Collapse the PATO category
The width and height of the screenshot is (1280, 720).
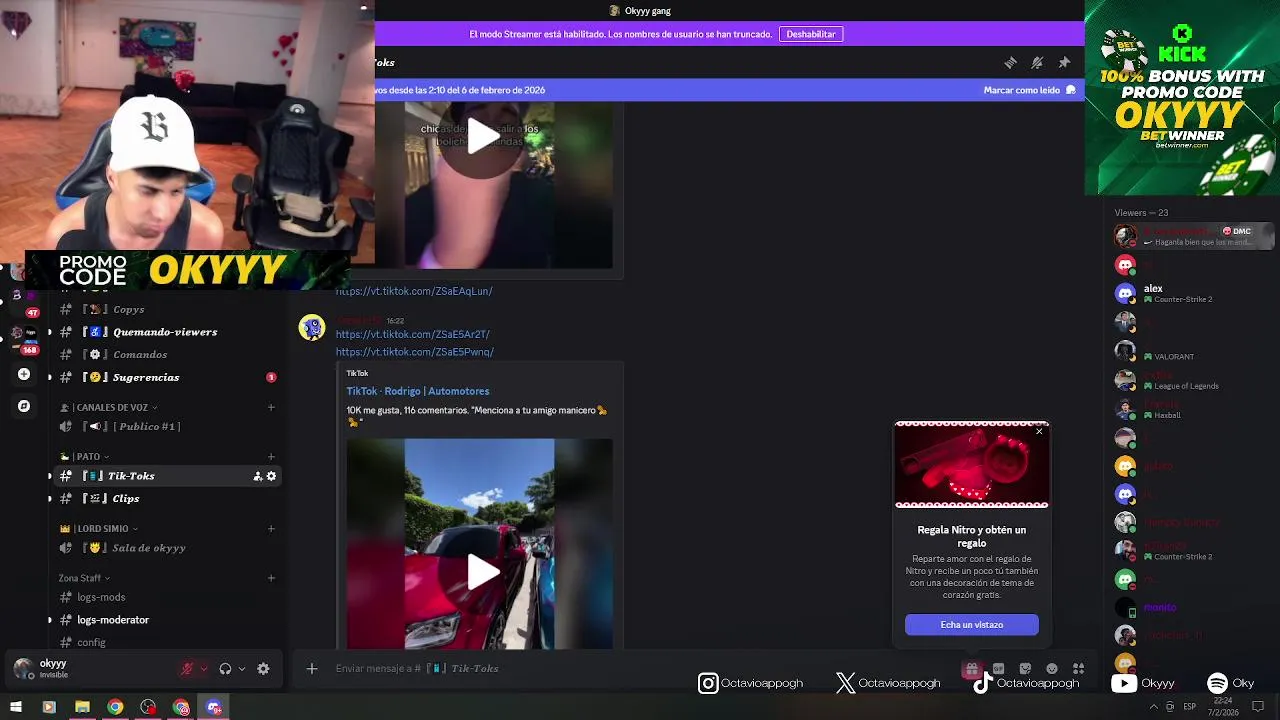[84, 457]
